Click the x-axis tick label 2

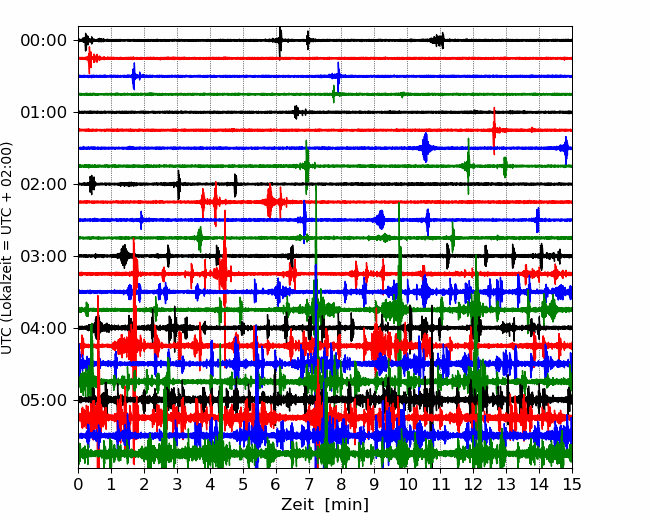coord(144,484)
